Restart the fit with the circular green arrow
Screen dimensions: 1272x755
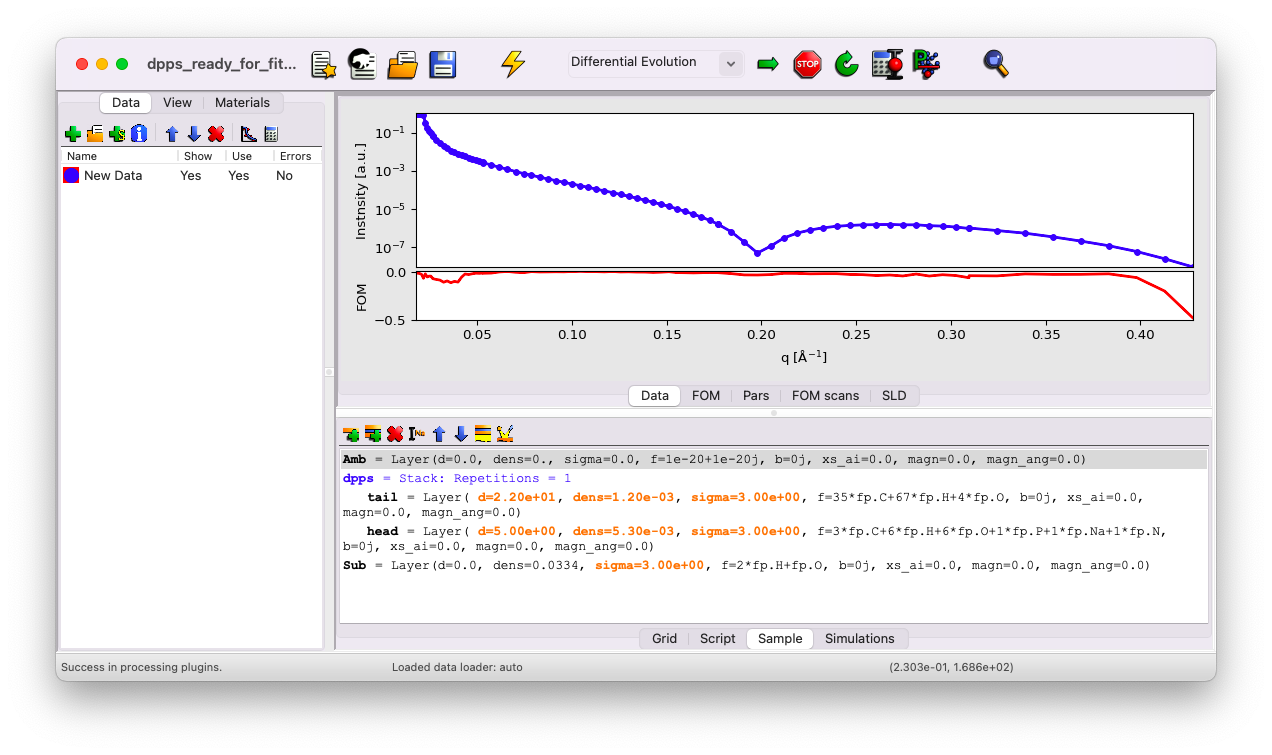point(847,64)
